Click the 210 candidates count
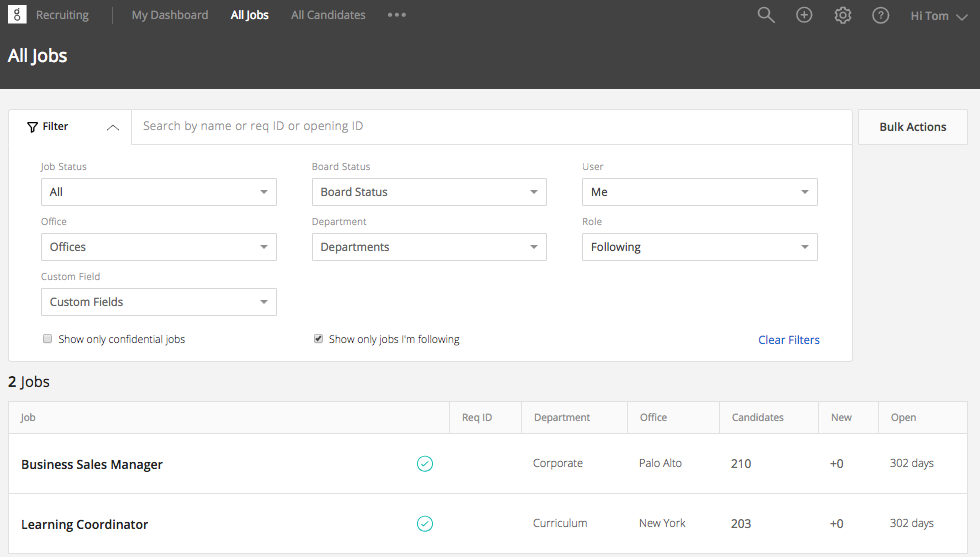The image size is (980, 557). [x=741, y=464]
